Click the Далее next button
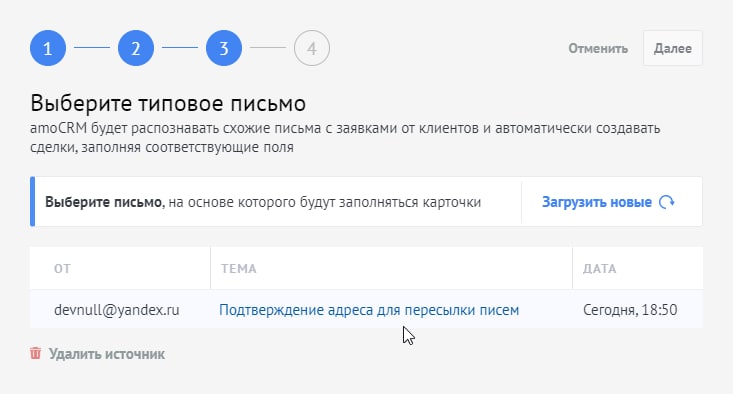The height and width of the screenshot is (394, 733). pos(673,48)
